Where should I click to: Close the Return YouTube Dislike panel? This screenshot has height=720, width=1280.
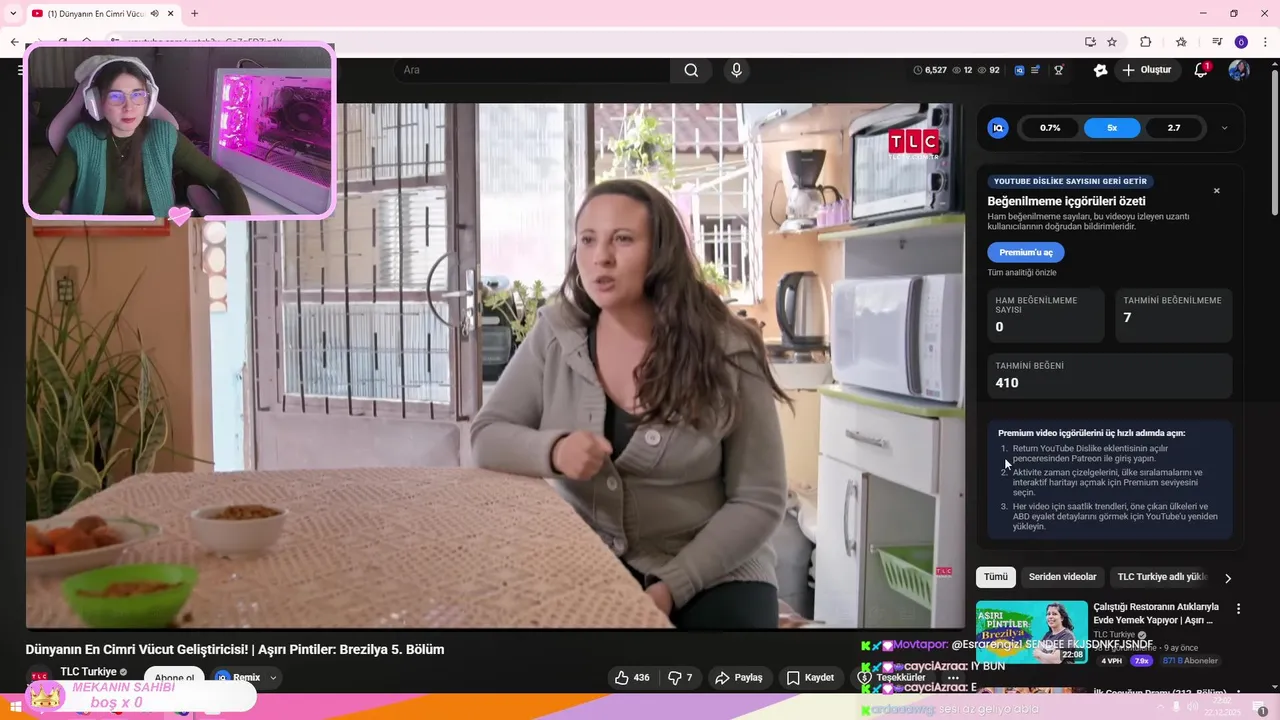(x=1216, y=191)
